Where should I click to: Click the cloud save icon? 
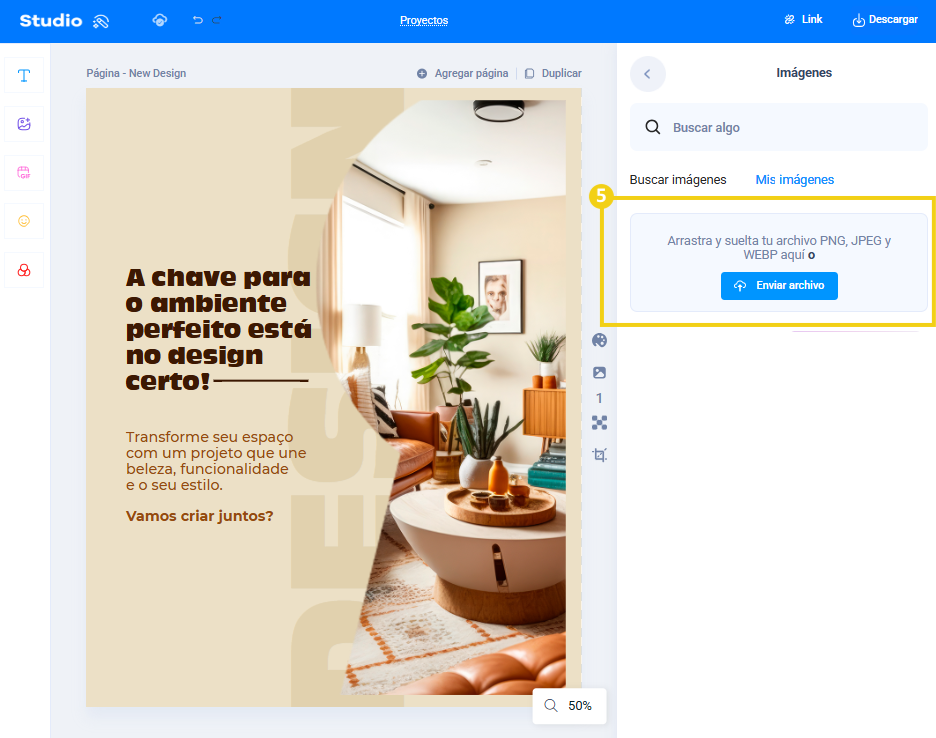tap(159, 20)
